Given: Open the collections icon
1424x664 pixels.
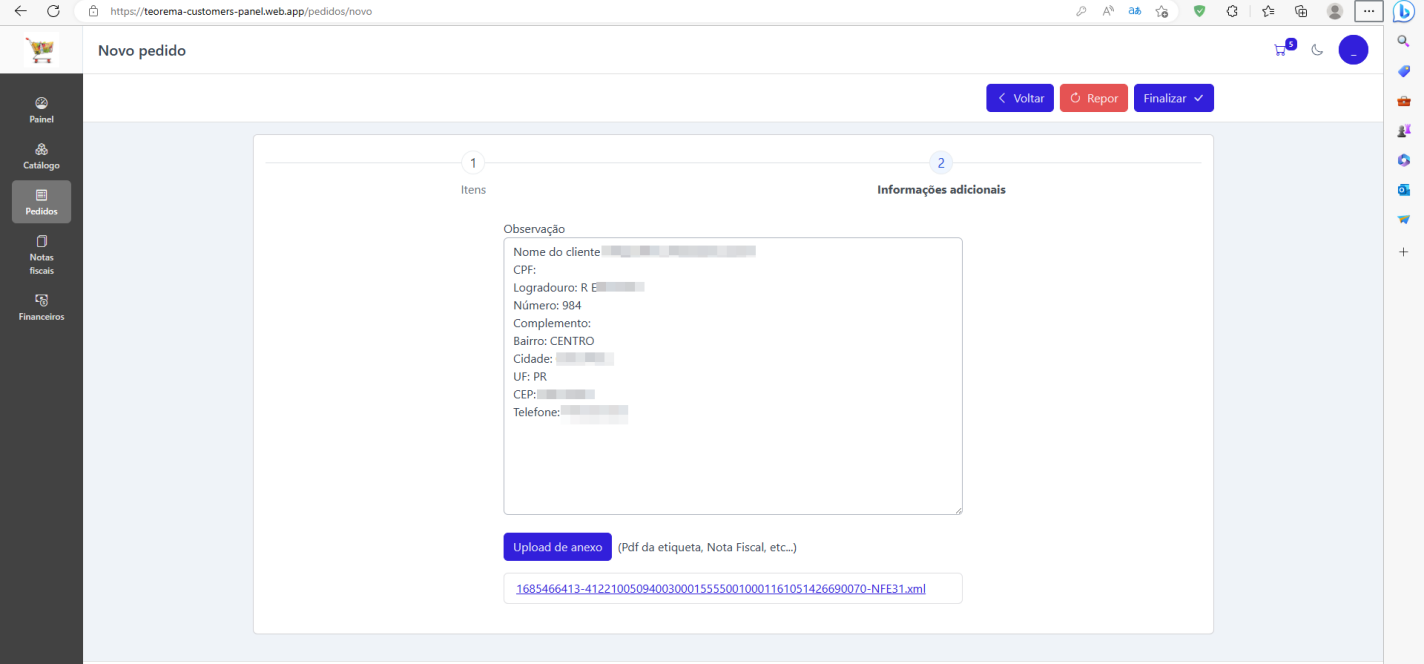Looking at the screenshot, I should click(x=1301, y=11).
